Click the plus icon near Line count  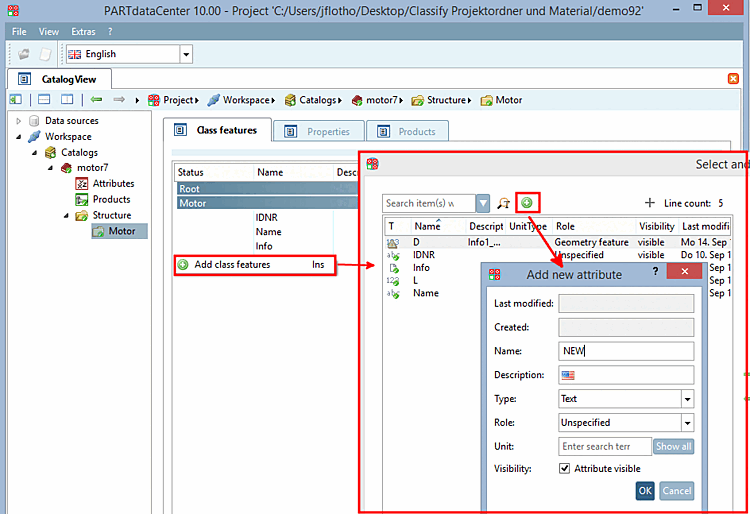click(x=649, y=203)
